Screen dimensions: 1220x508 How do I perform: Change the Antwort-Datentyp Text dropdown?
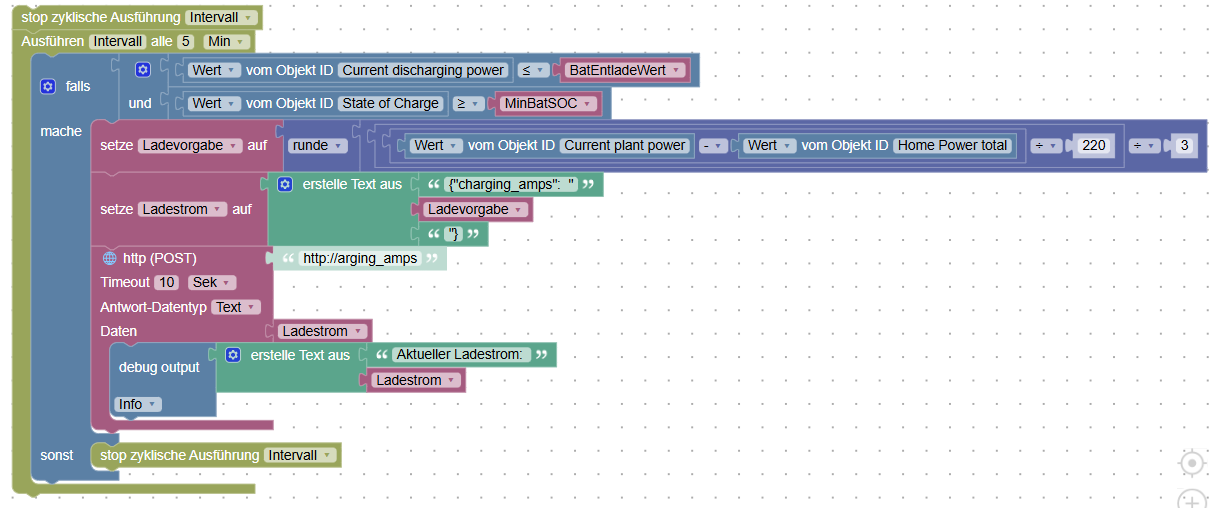click(237, 307)
